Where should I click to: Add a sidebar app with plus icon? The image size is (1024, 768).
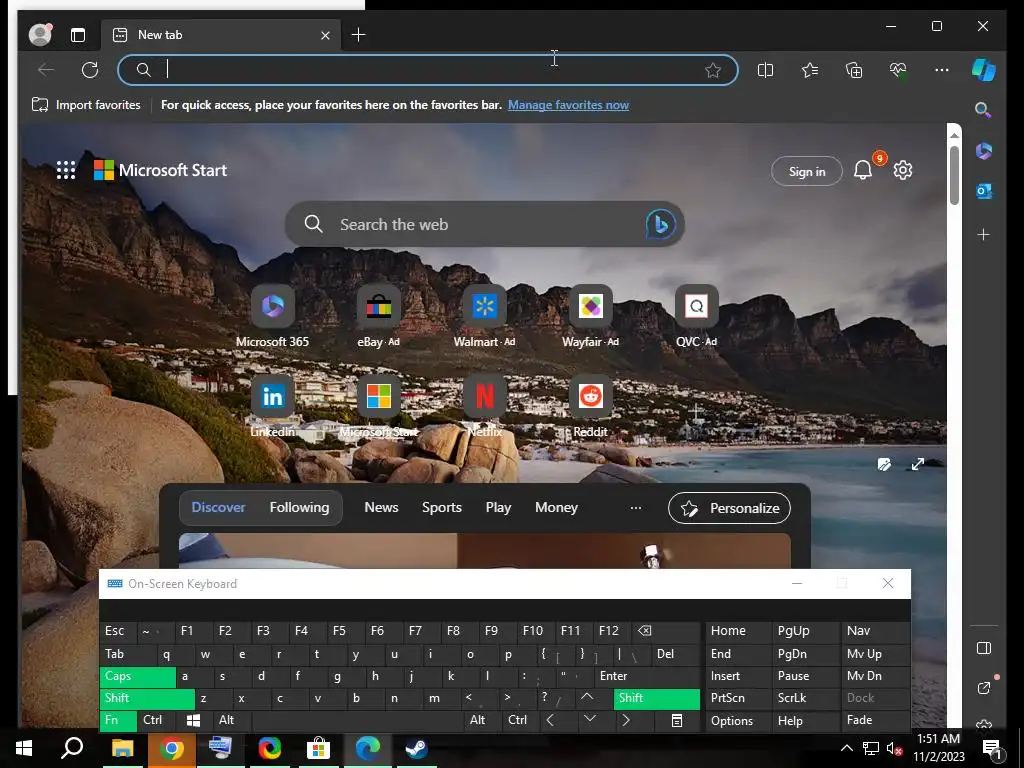[984, 234]
